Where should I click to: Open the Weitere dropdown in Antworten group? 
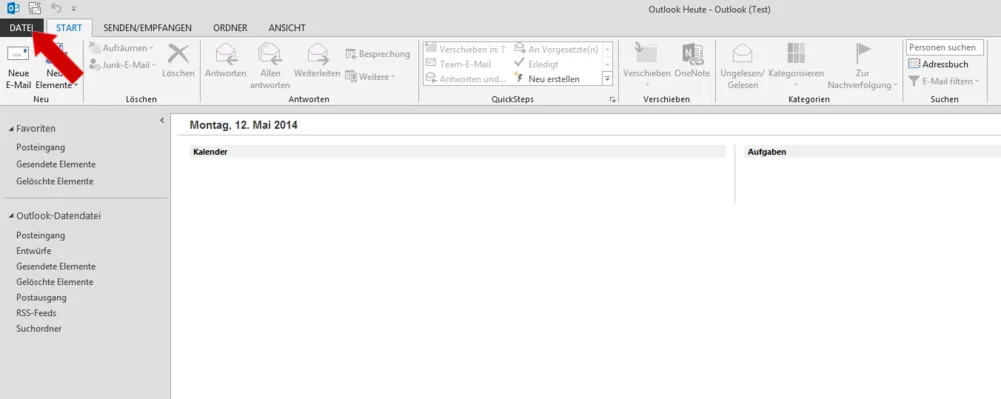coord(370,76)
